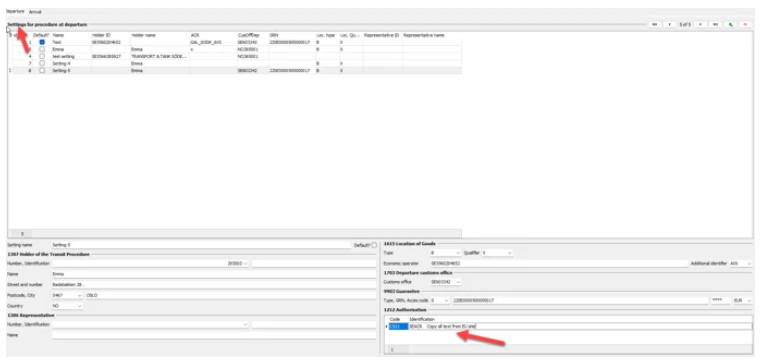This screenshot has height=363, width=763.
Task: Jump to the last settings record
Action: coord(715,24)
